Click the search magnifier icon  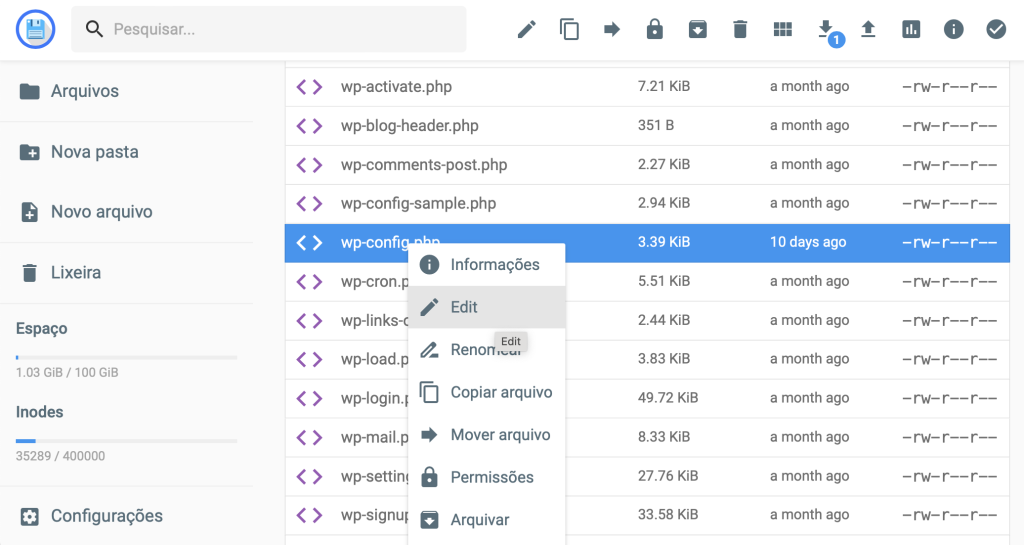95,29
